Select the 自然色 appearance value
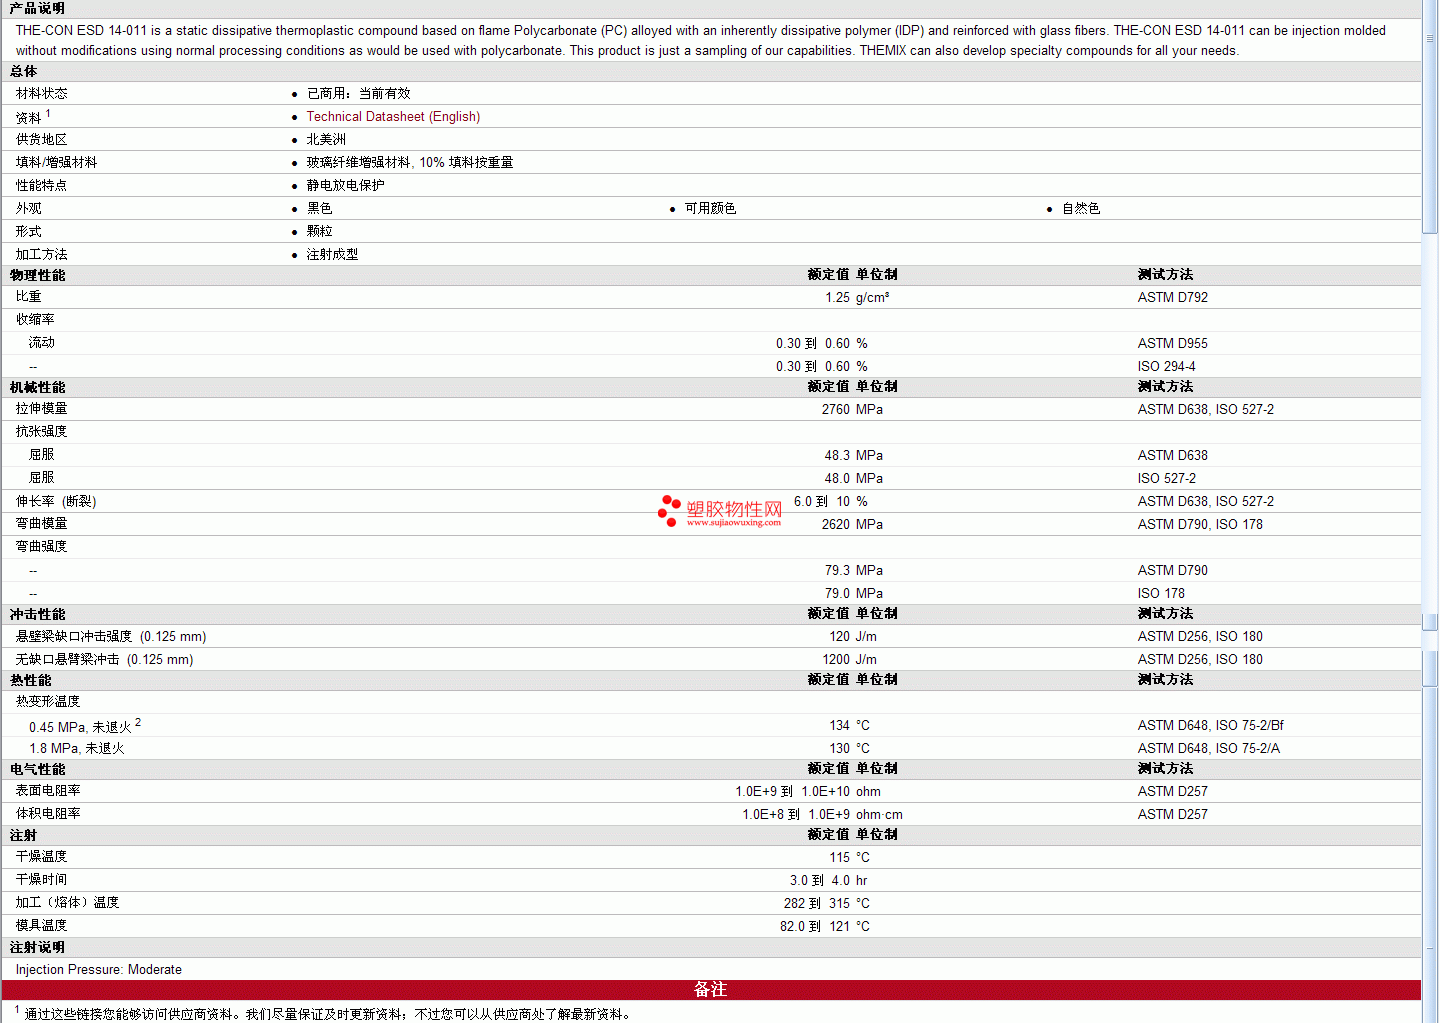 (1081, 208)
